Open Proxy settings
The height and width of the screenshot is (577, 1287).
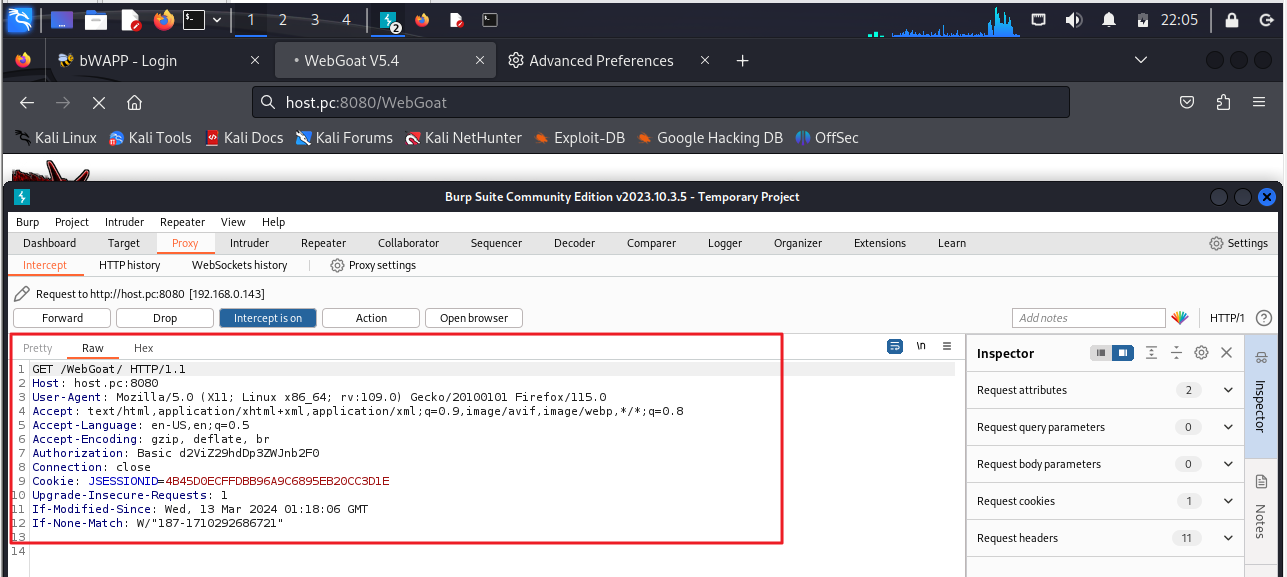pos(373,265)
